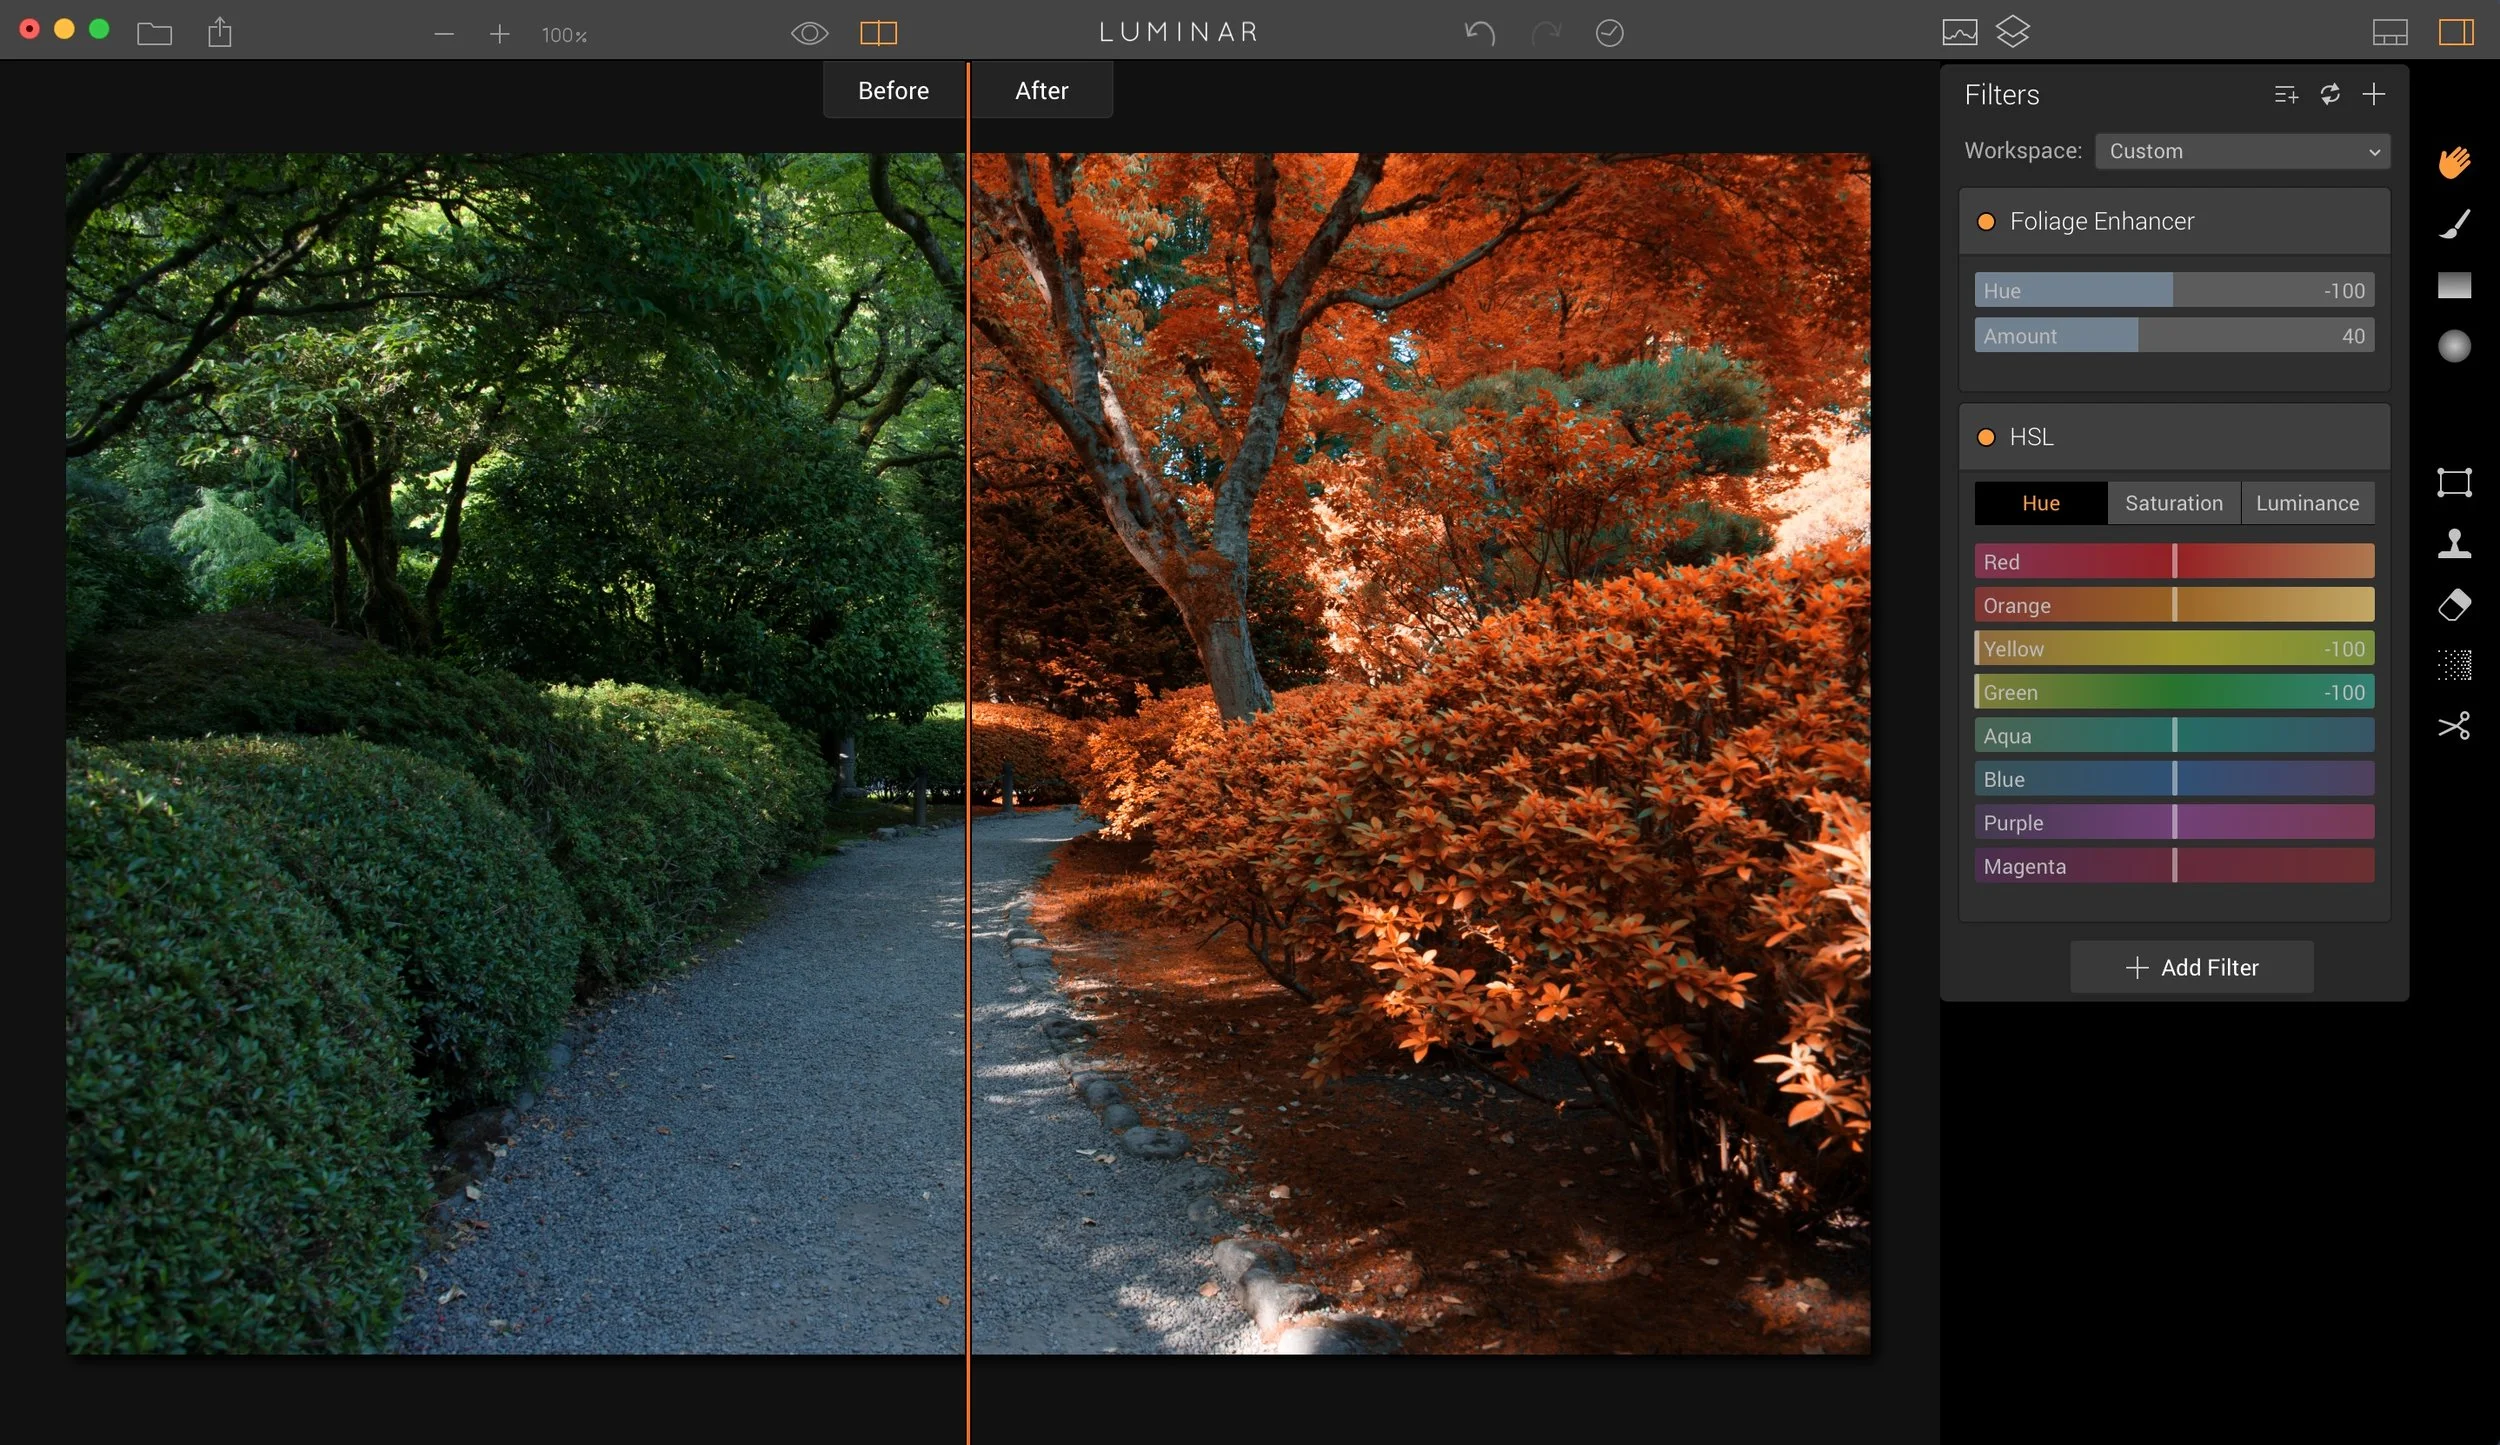Click the Undo arrow in top toolbar
Viewport: 2500px width, 1445px height.
pos(1480,33)
